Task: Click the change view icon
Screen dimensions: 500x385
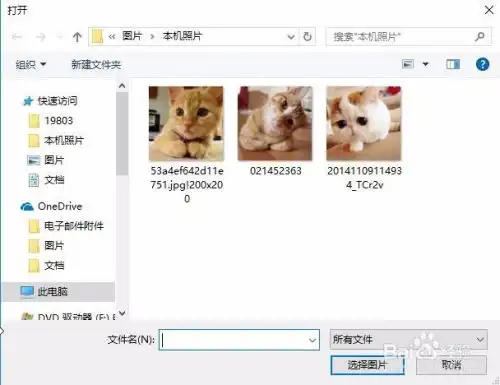Action: [x=408, y=64]
